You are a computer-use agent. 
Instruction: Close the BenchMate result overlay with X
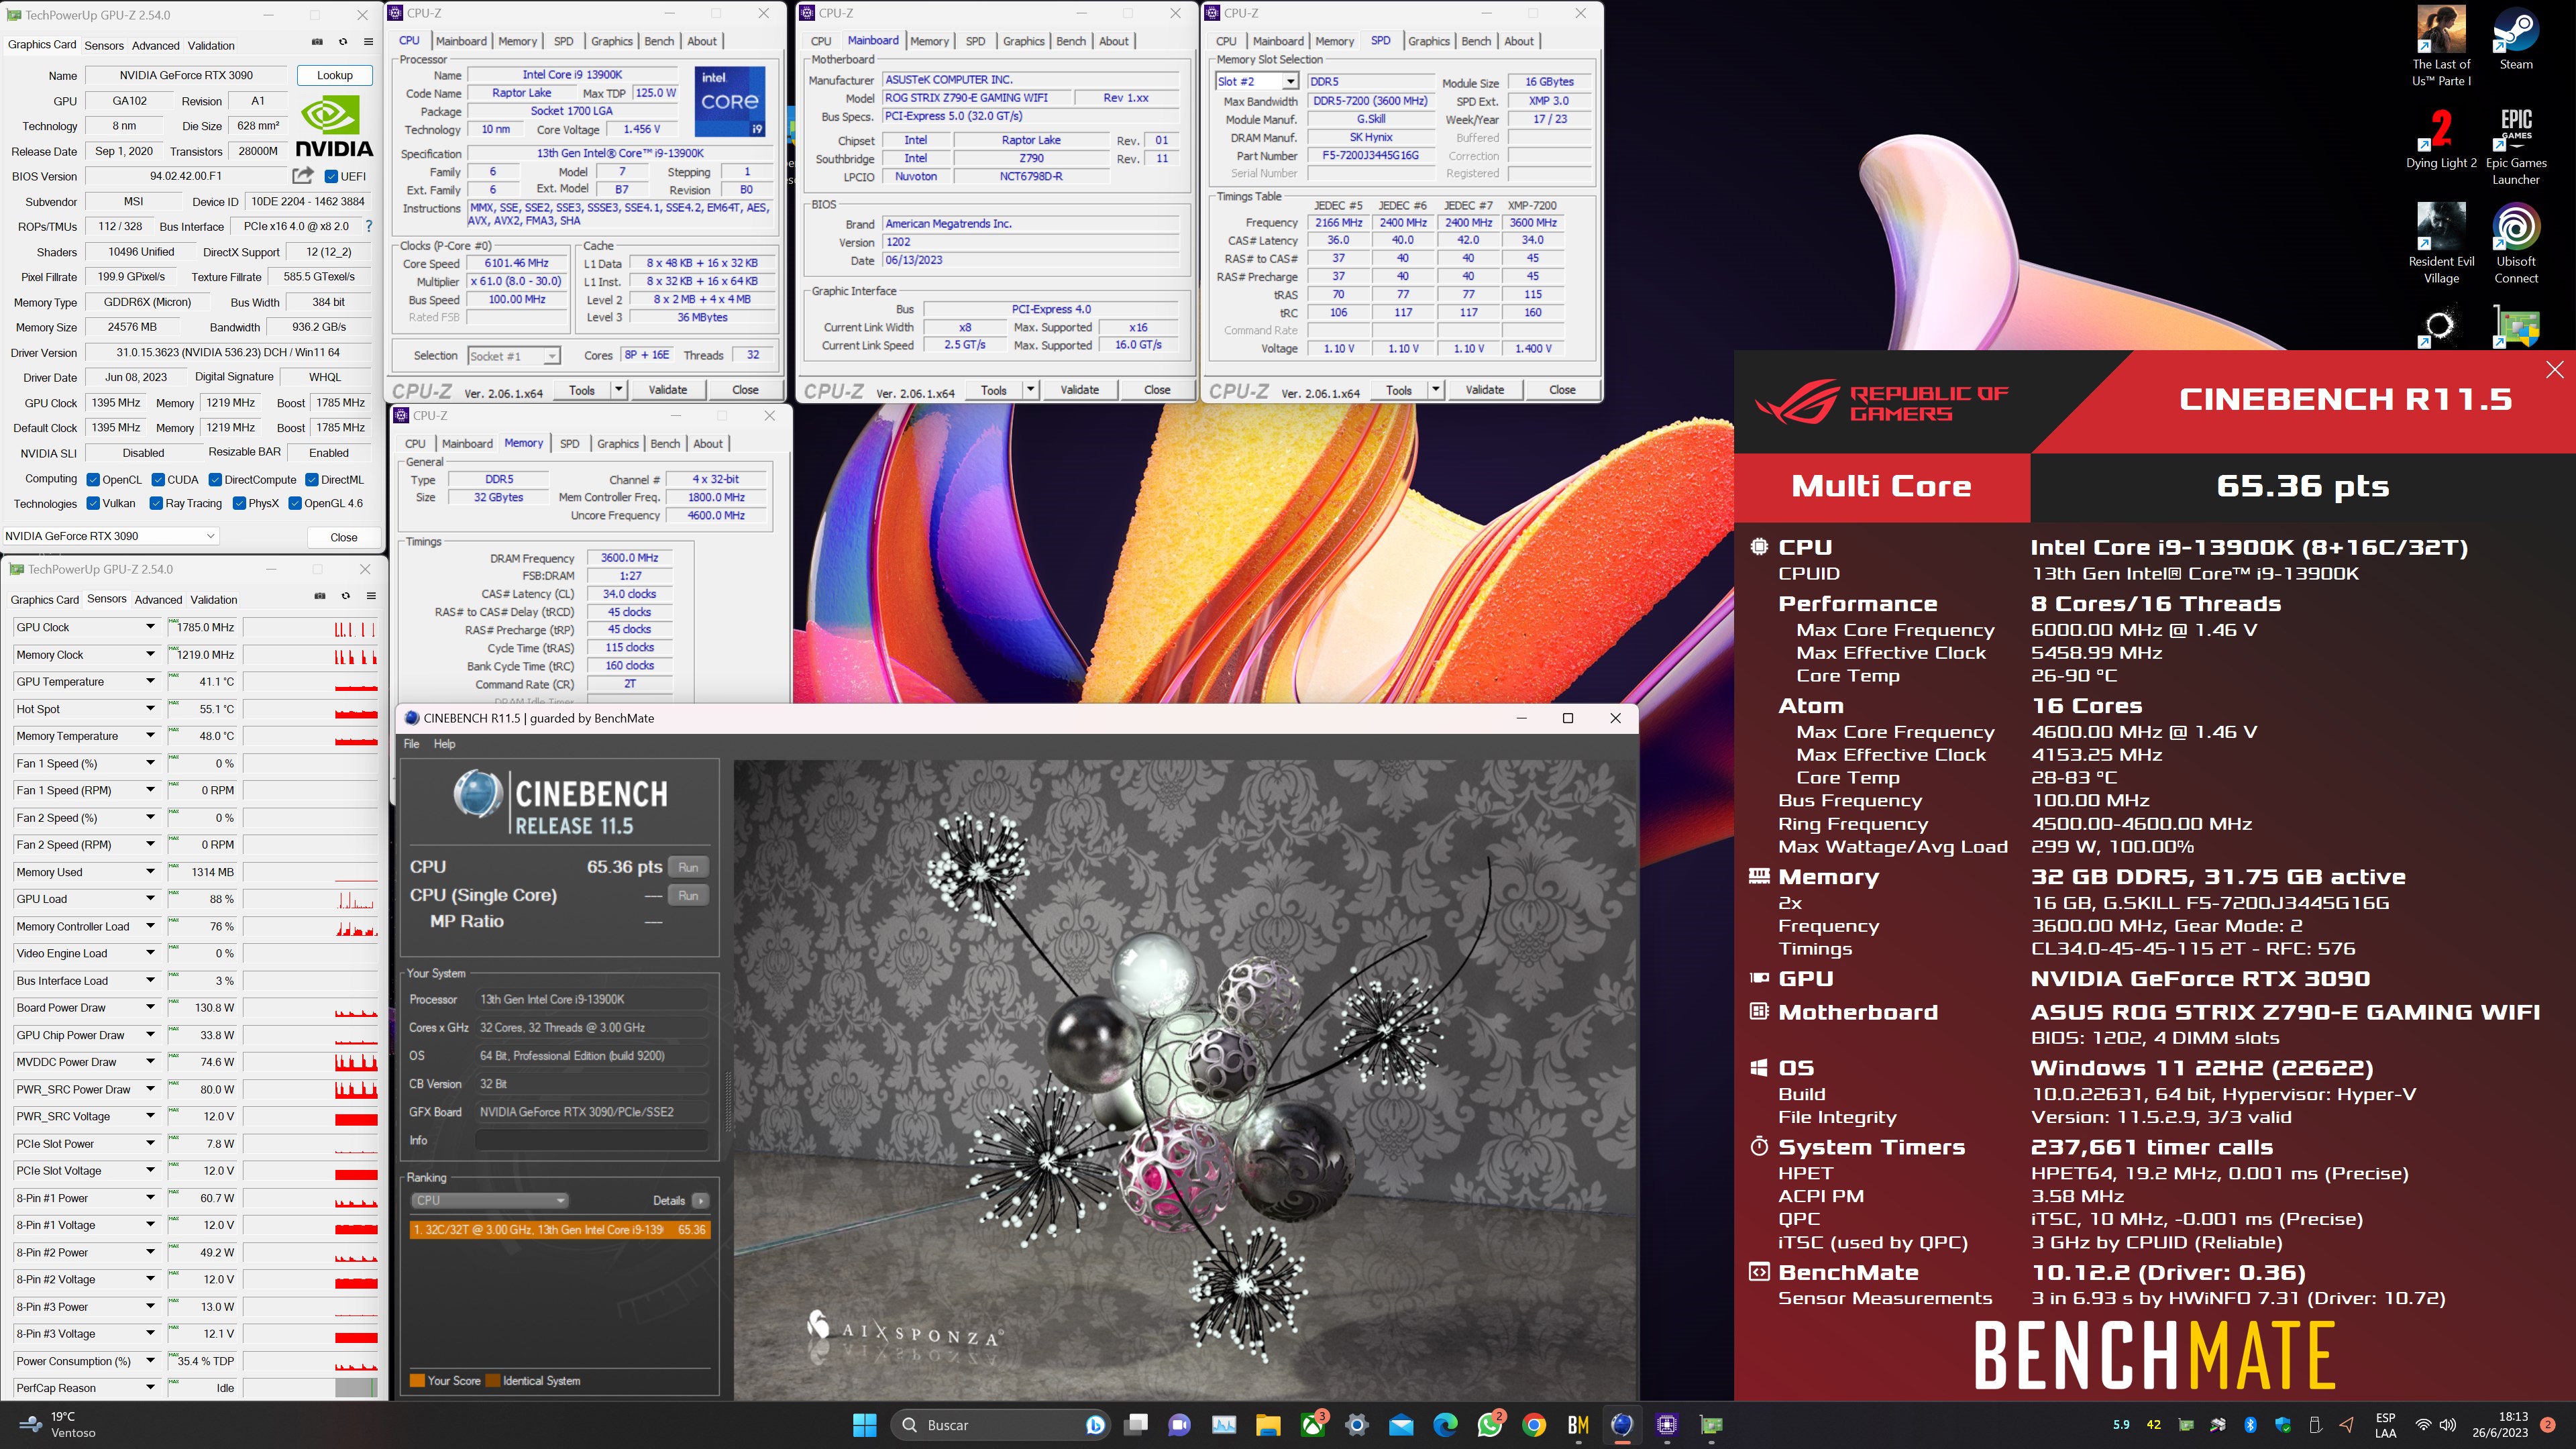[x=2555, y=370]
